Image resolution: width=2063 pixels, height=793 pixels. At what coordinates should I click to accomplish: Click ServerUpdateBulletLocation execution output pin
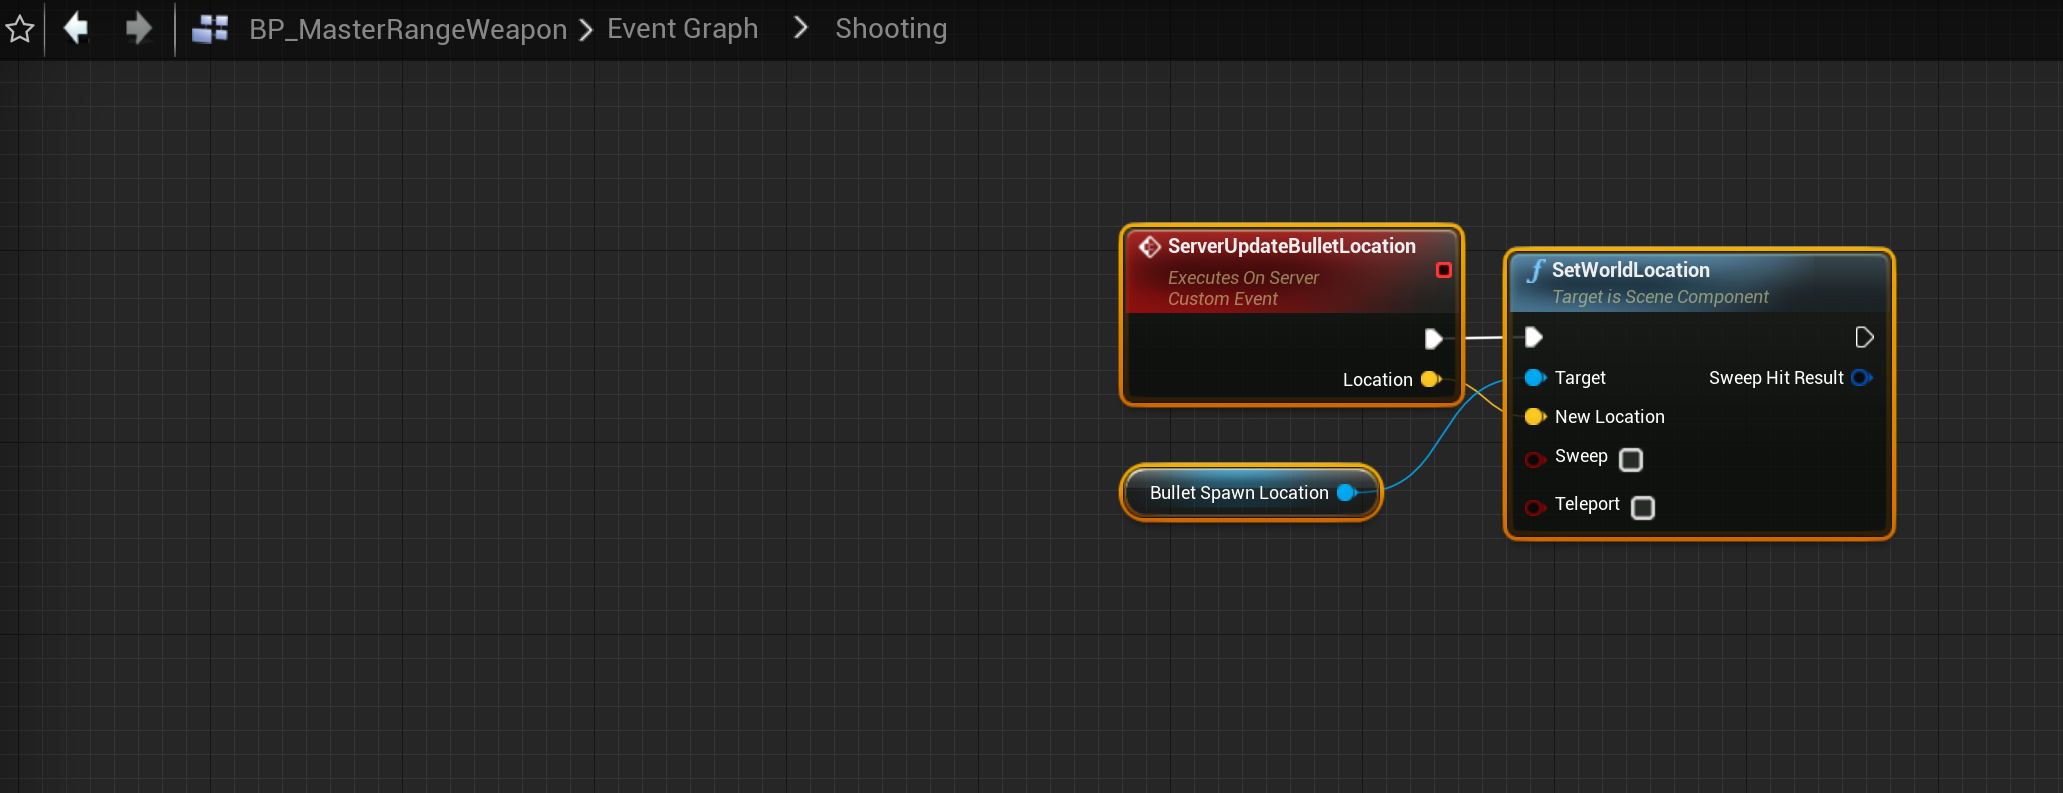pos(1433,339)
